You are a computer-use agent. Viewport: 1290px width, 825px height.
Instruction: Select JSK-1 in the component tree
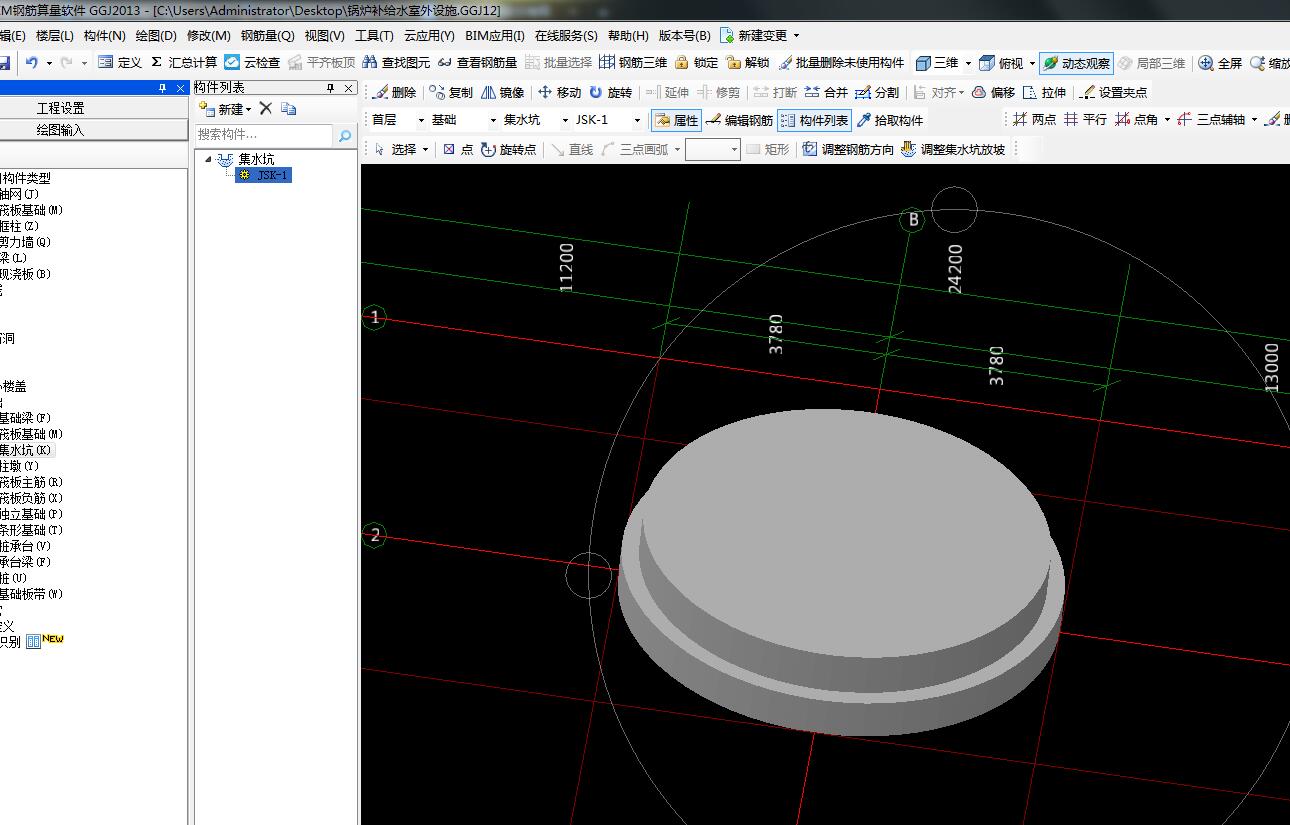[264, 175]
